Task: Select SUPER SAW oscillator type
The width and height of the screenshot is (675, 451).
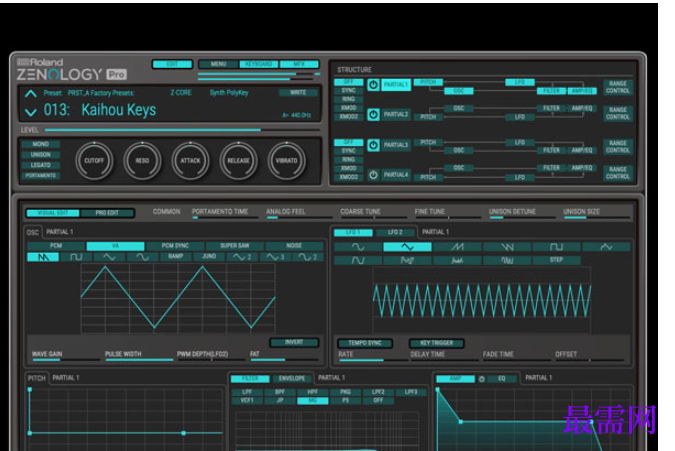Action: tap(235, 246)
